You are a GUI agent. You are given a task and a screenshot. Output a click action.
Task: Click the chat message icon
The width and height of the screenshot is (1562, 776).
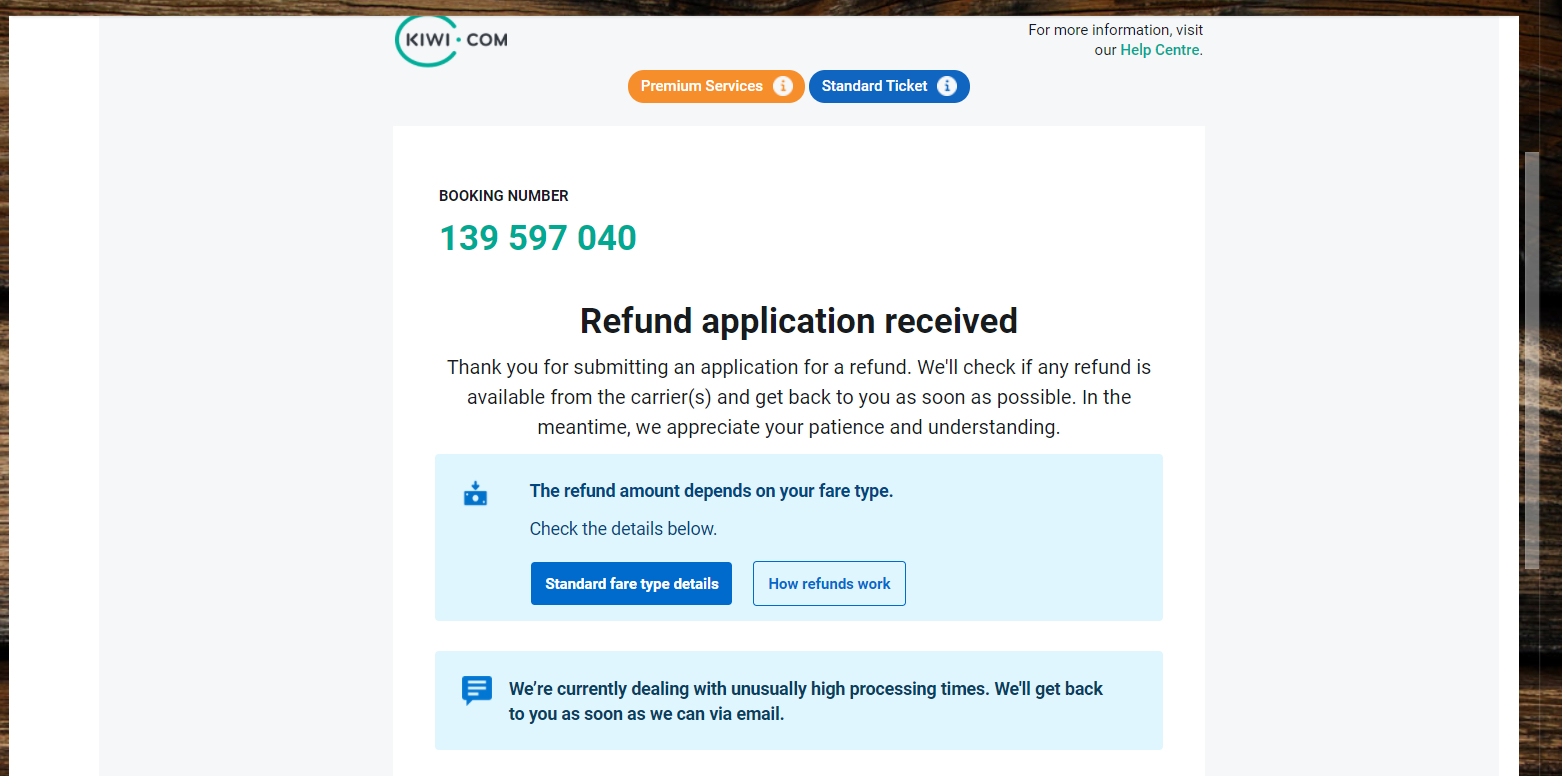pyautogui.click(x=477, y=690)
